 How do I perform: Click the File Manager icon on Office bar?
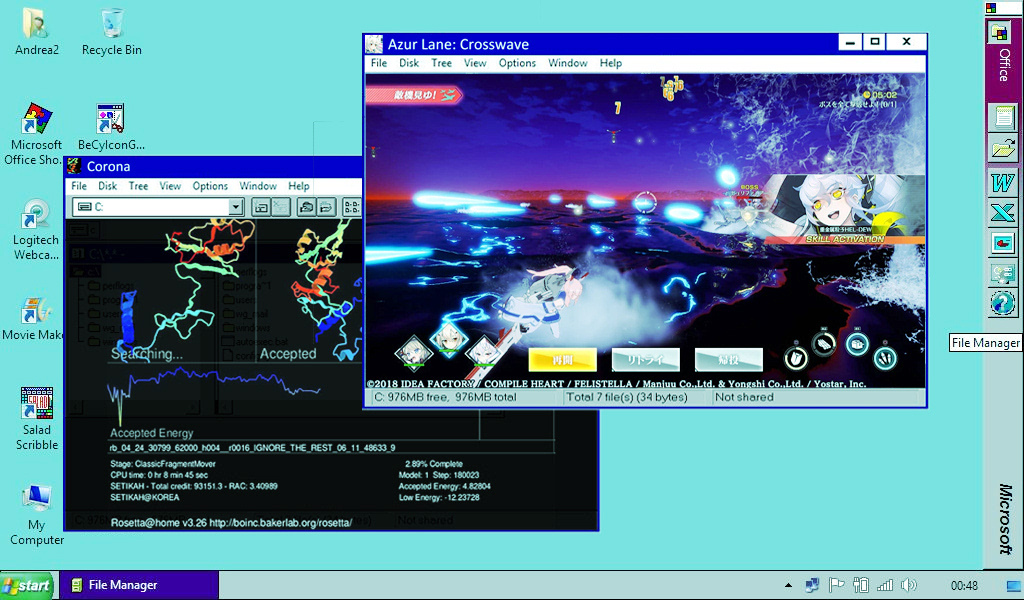click(1003, 274)
